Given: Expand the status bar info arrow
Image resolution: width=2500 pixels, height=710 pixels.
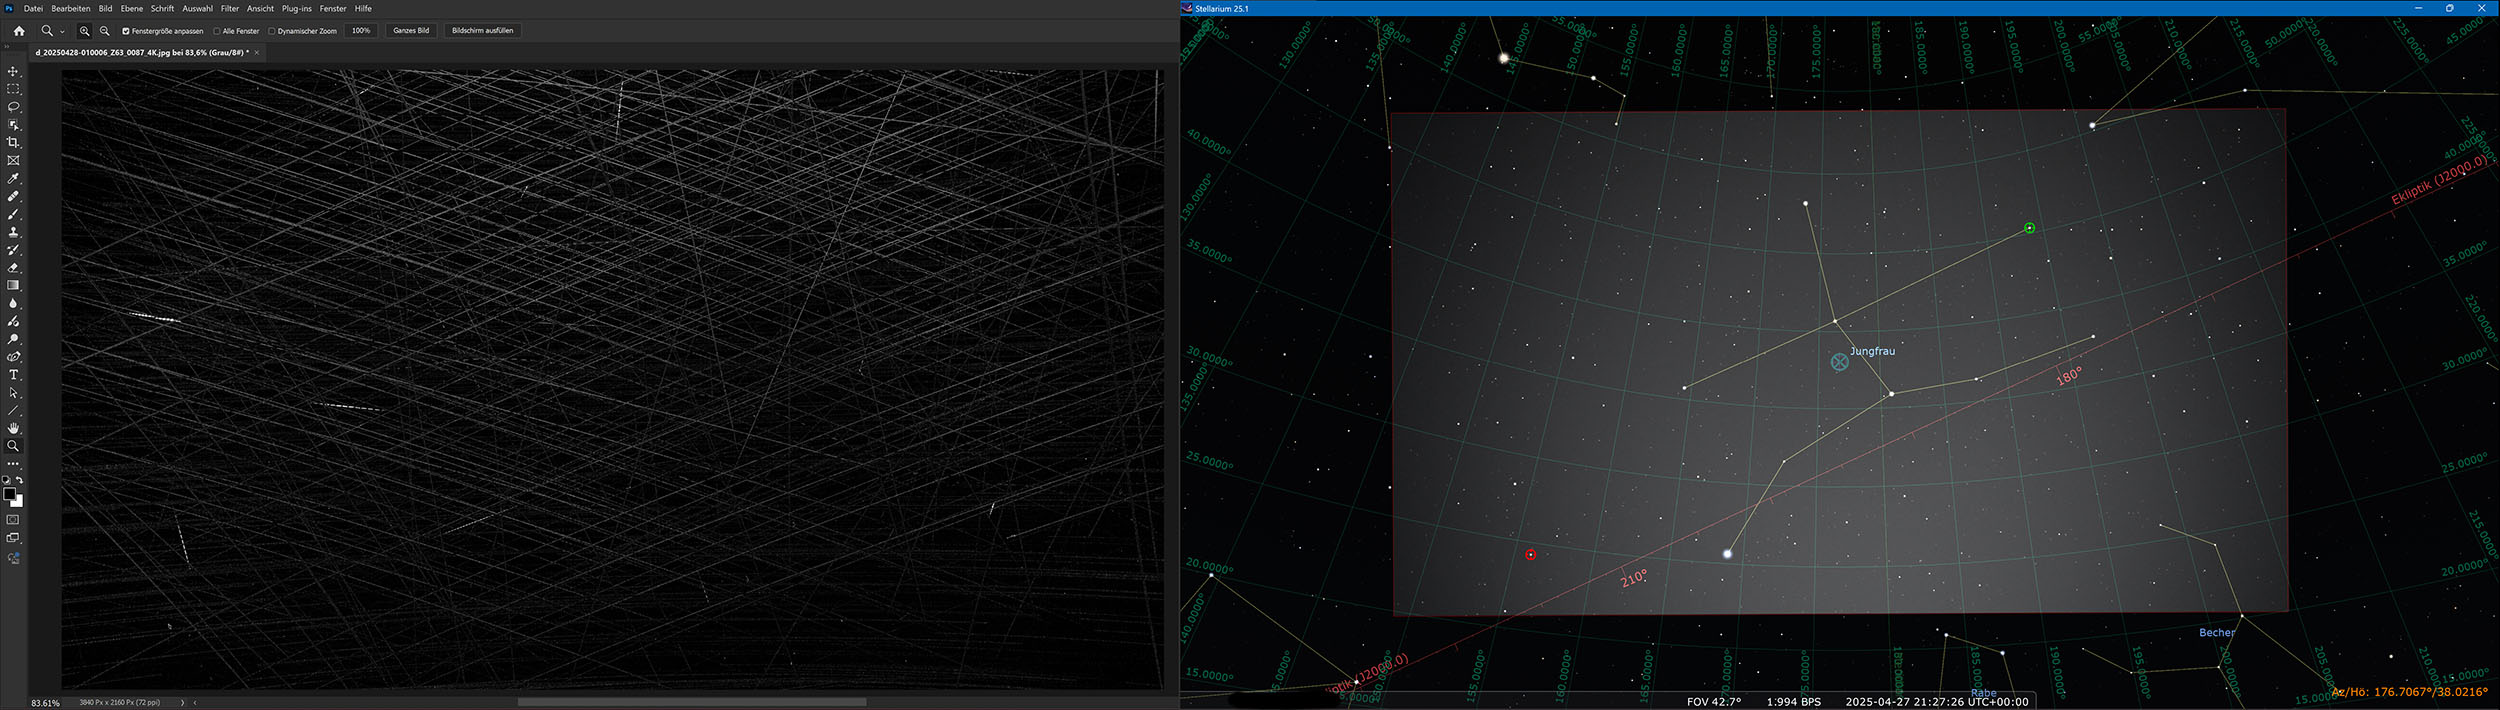Looking at the screenshot, I should point(182,703).
